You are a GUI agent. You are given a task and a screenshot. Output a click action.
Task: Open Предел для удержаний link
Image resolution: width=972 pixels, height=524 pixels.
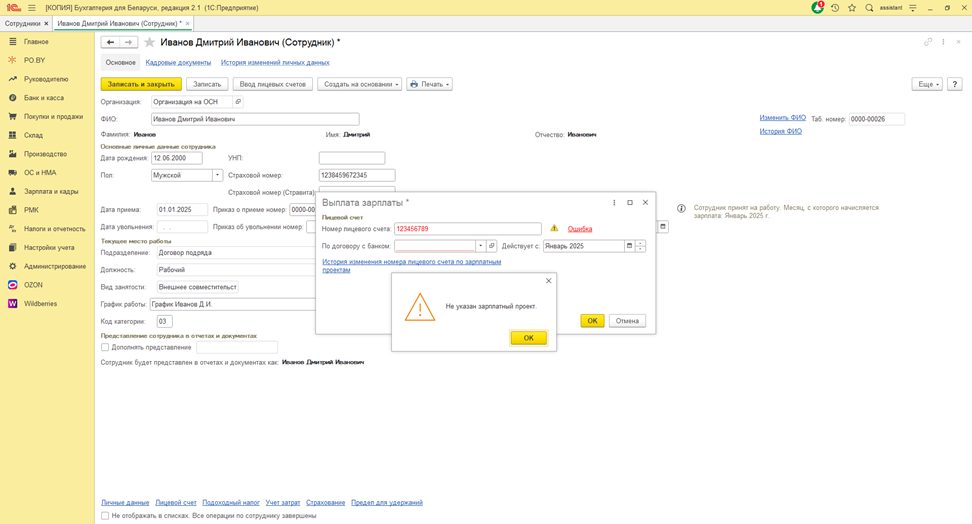(x=387, y=502)
